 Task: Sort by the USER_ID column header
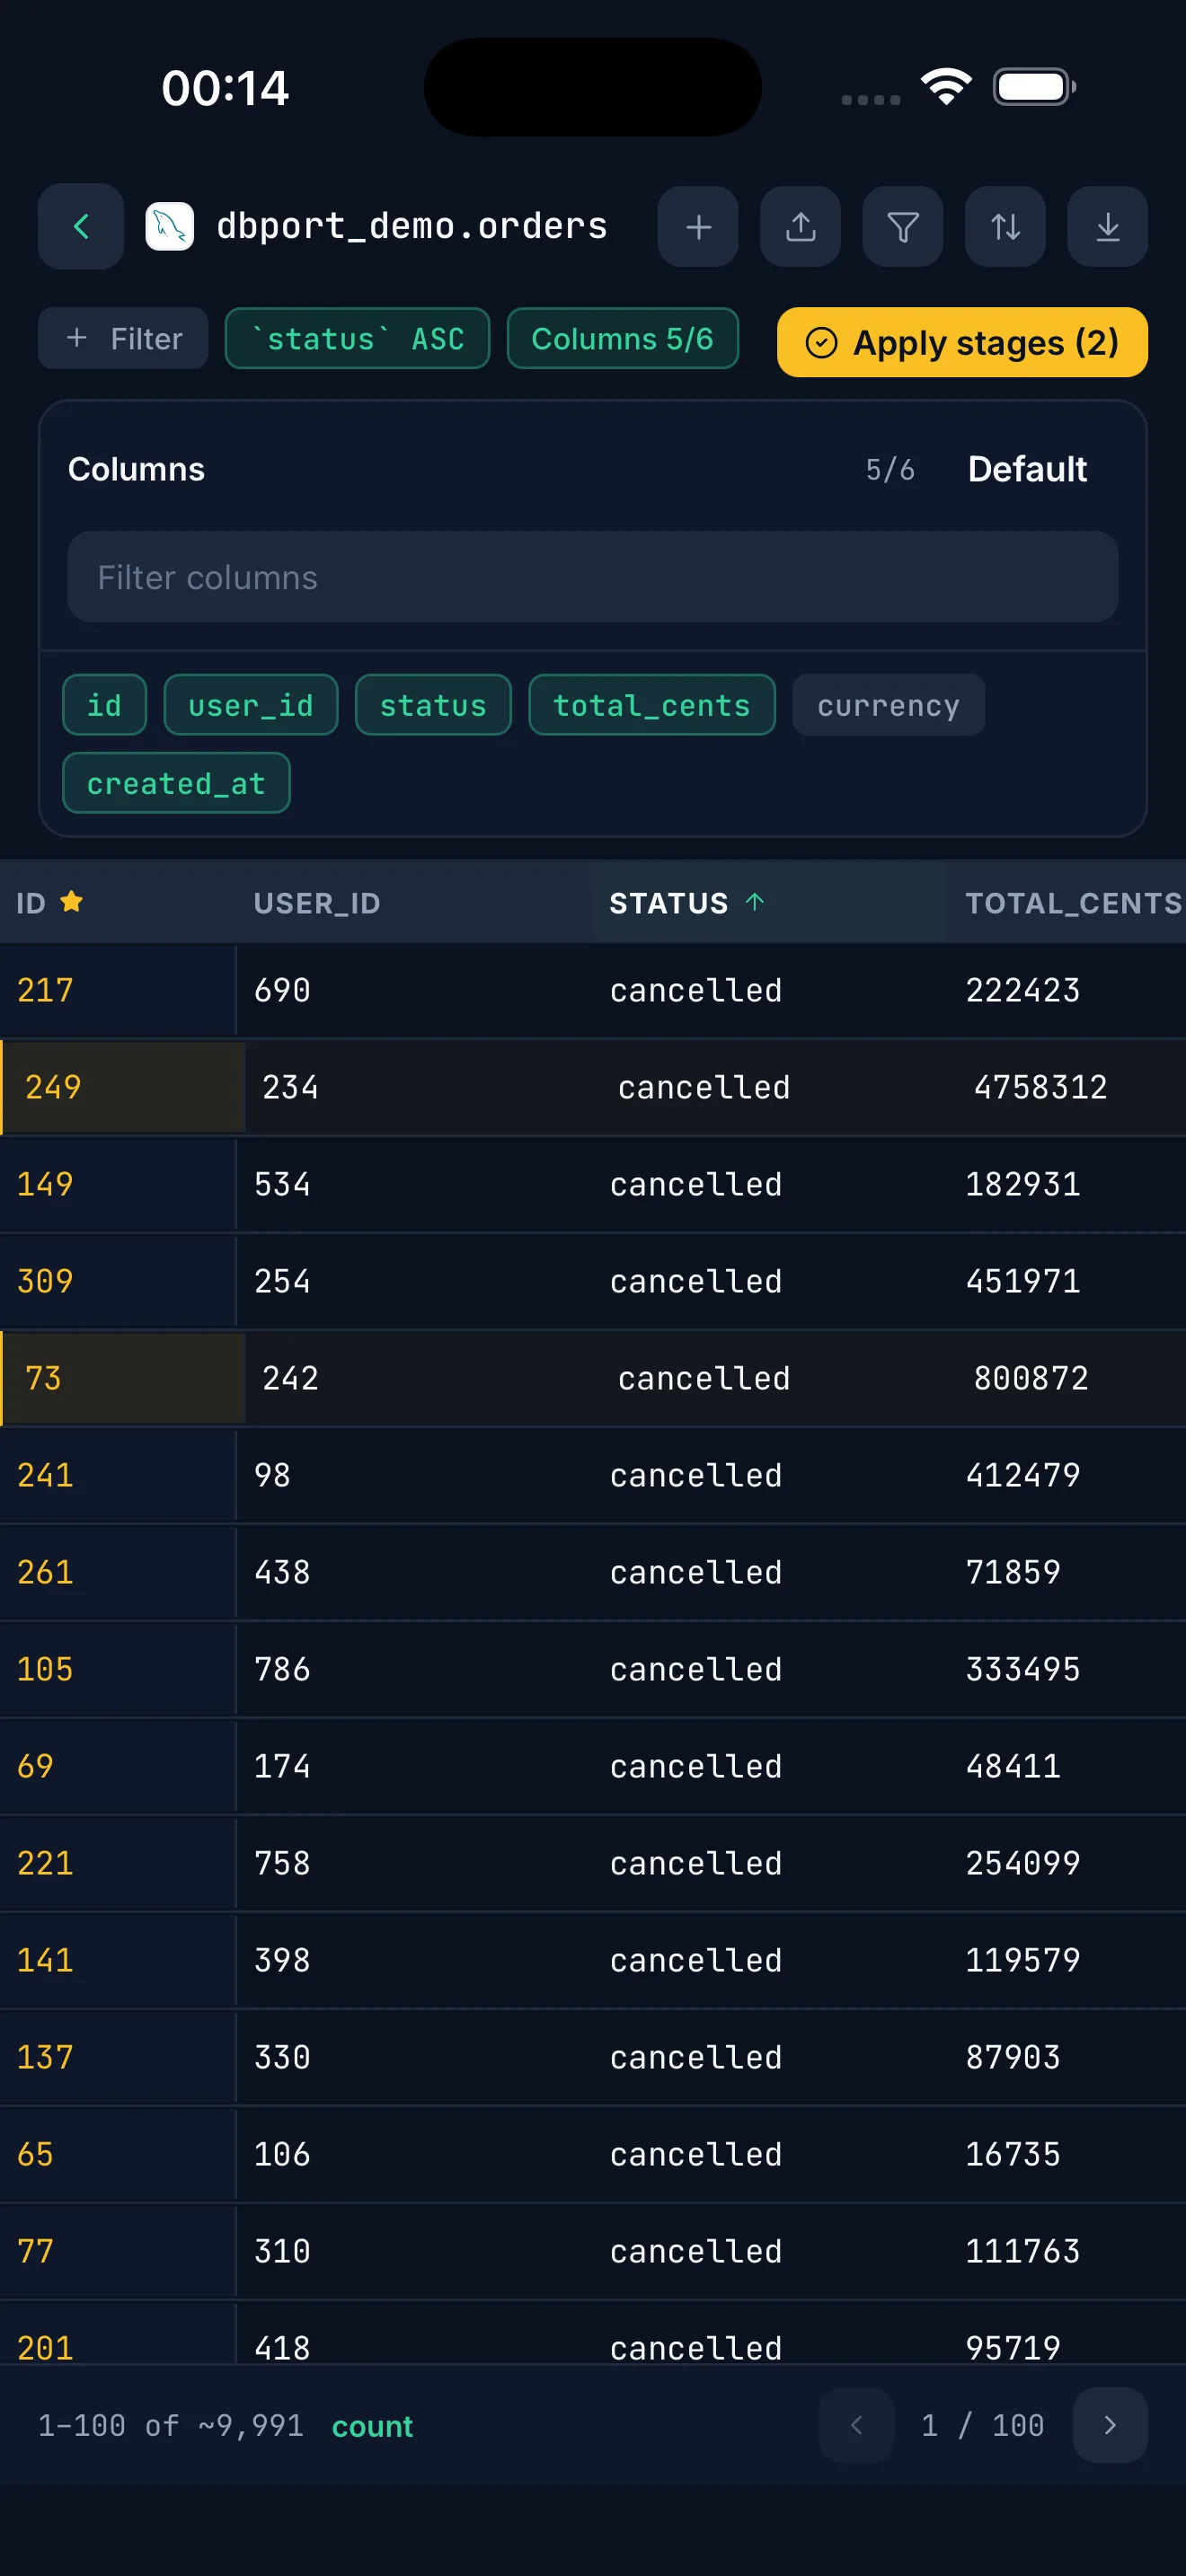point(414,902)
